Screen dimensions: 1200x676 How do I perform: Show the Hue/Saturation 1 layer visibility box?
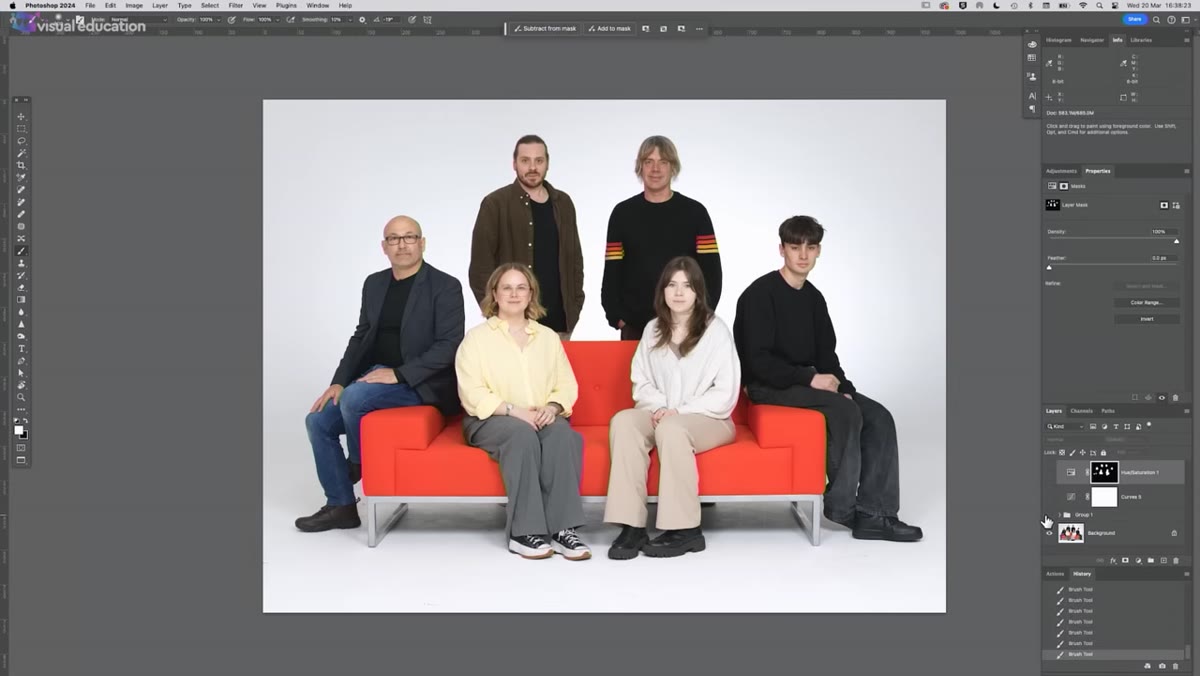pyautogui.click(x=1049, y=472)
